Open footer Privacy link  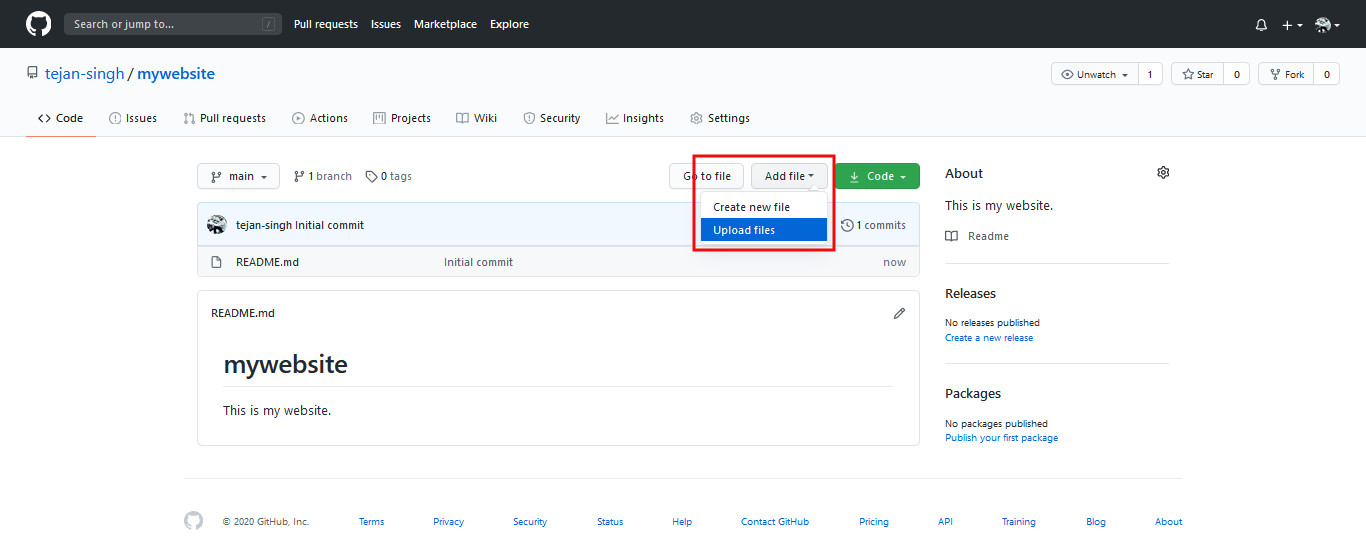pos(448,522)
